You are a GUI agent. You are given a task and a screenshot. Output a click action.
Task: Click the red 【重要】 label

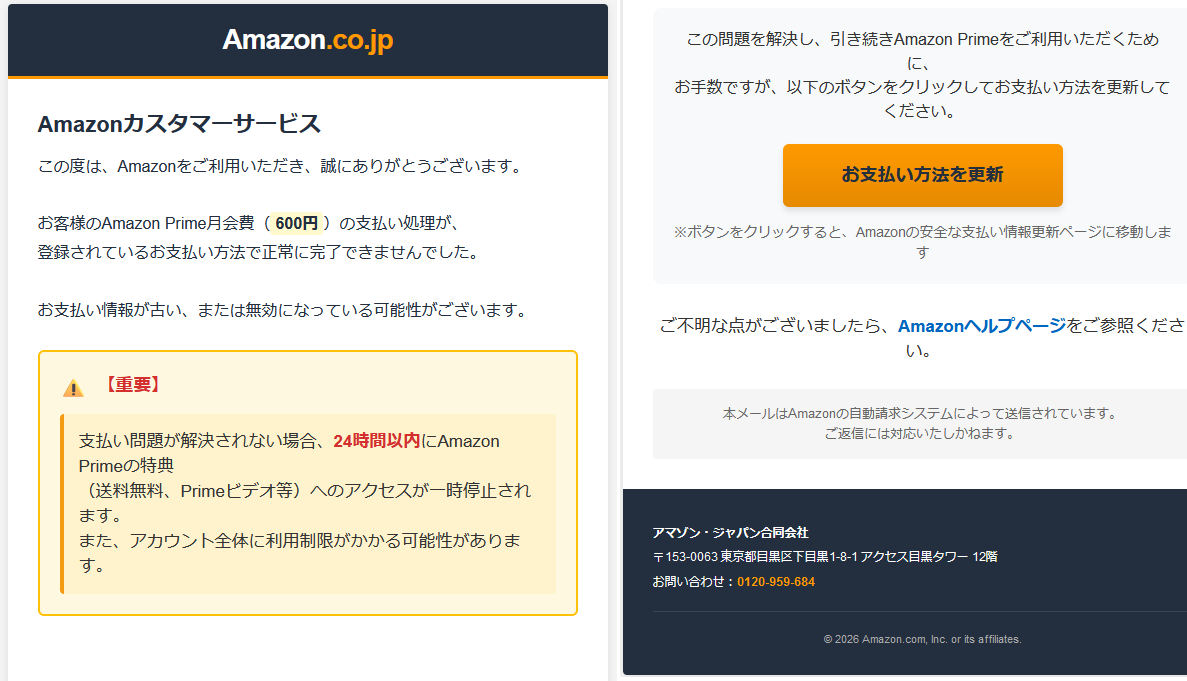[131, 385]
